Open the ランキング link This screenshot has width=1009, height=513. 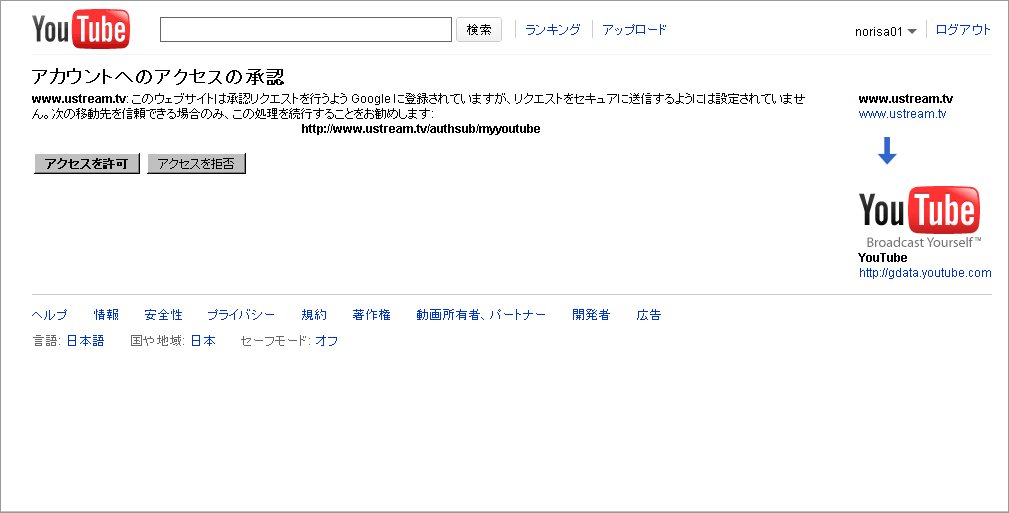tap(553, 30)
